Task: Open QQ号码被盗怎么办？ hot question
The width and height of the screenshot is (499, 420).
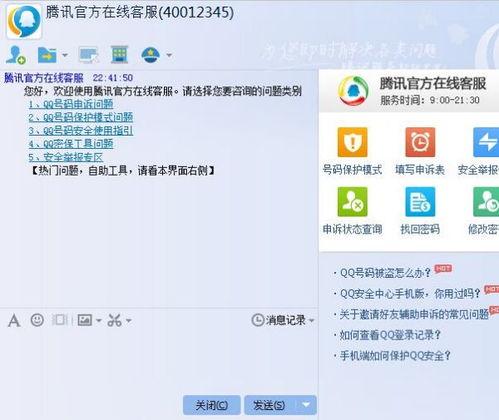Action: click(x=385, y=273)
